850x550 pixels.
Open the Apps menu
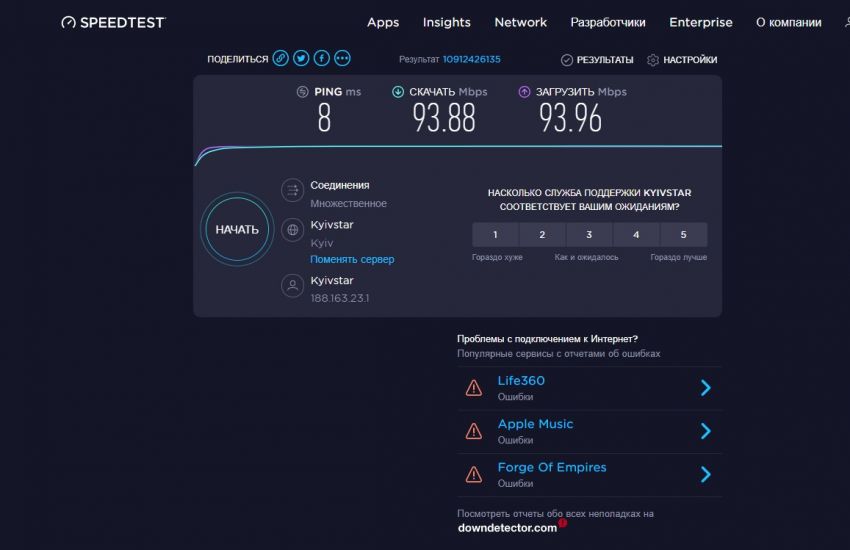point(383,22)
